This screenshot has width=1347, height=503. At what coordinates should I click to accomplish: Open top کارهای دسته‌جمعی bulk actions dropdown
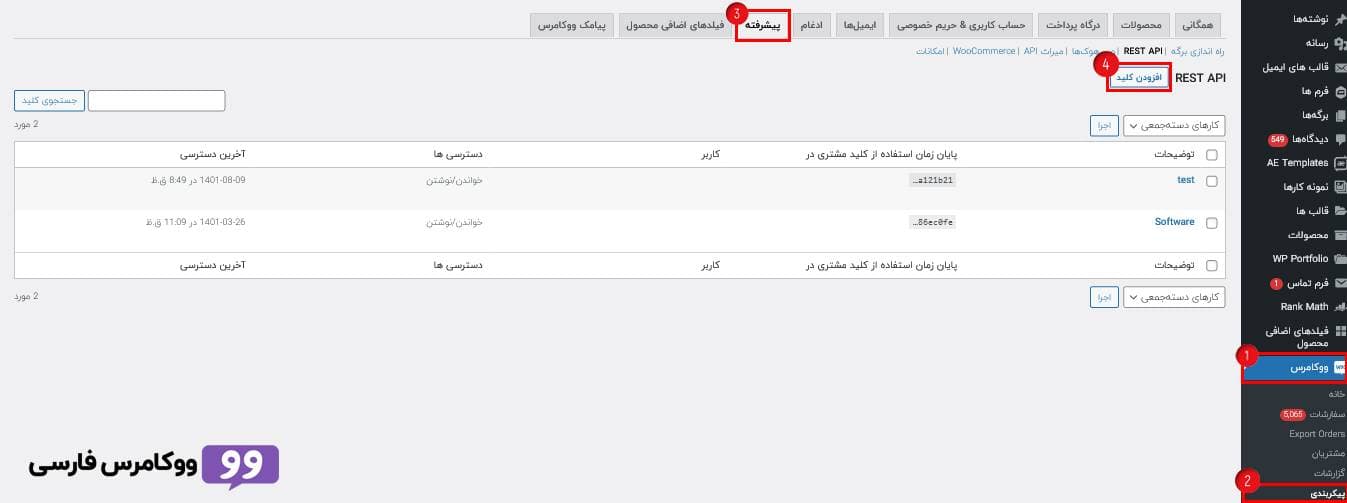1174,126
